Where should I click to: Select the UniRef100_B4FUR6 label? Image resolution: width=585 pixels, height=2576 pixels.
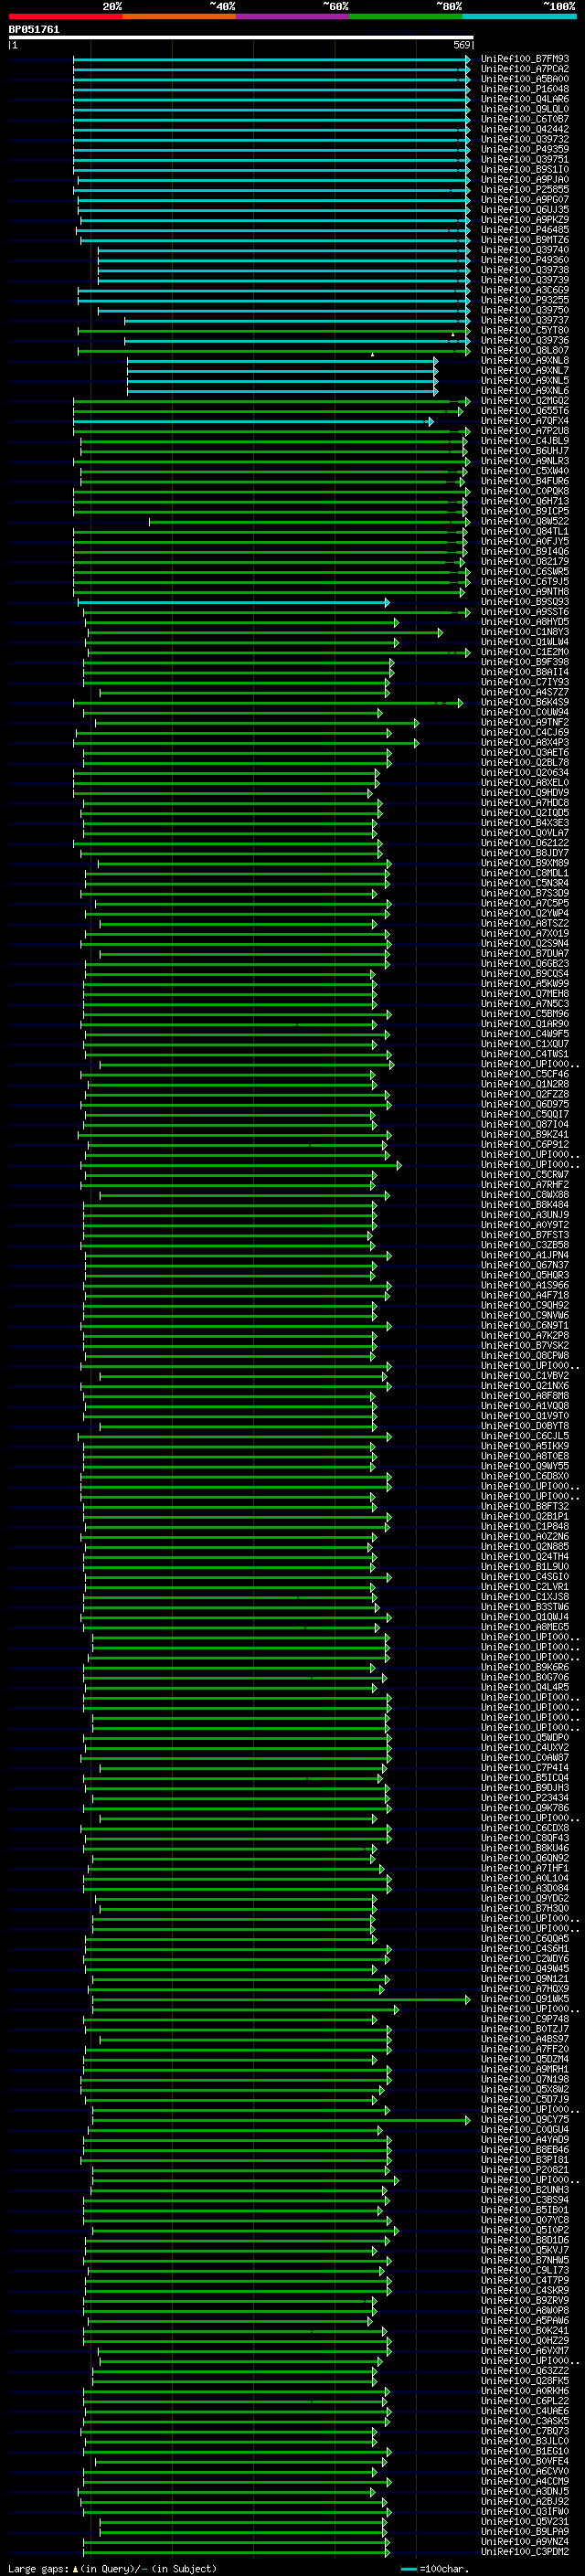525,481
